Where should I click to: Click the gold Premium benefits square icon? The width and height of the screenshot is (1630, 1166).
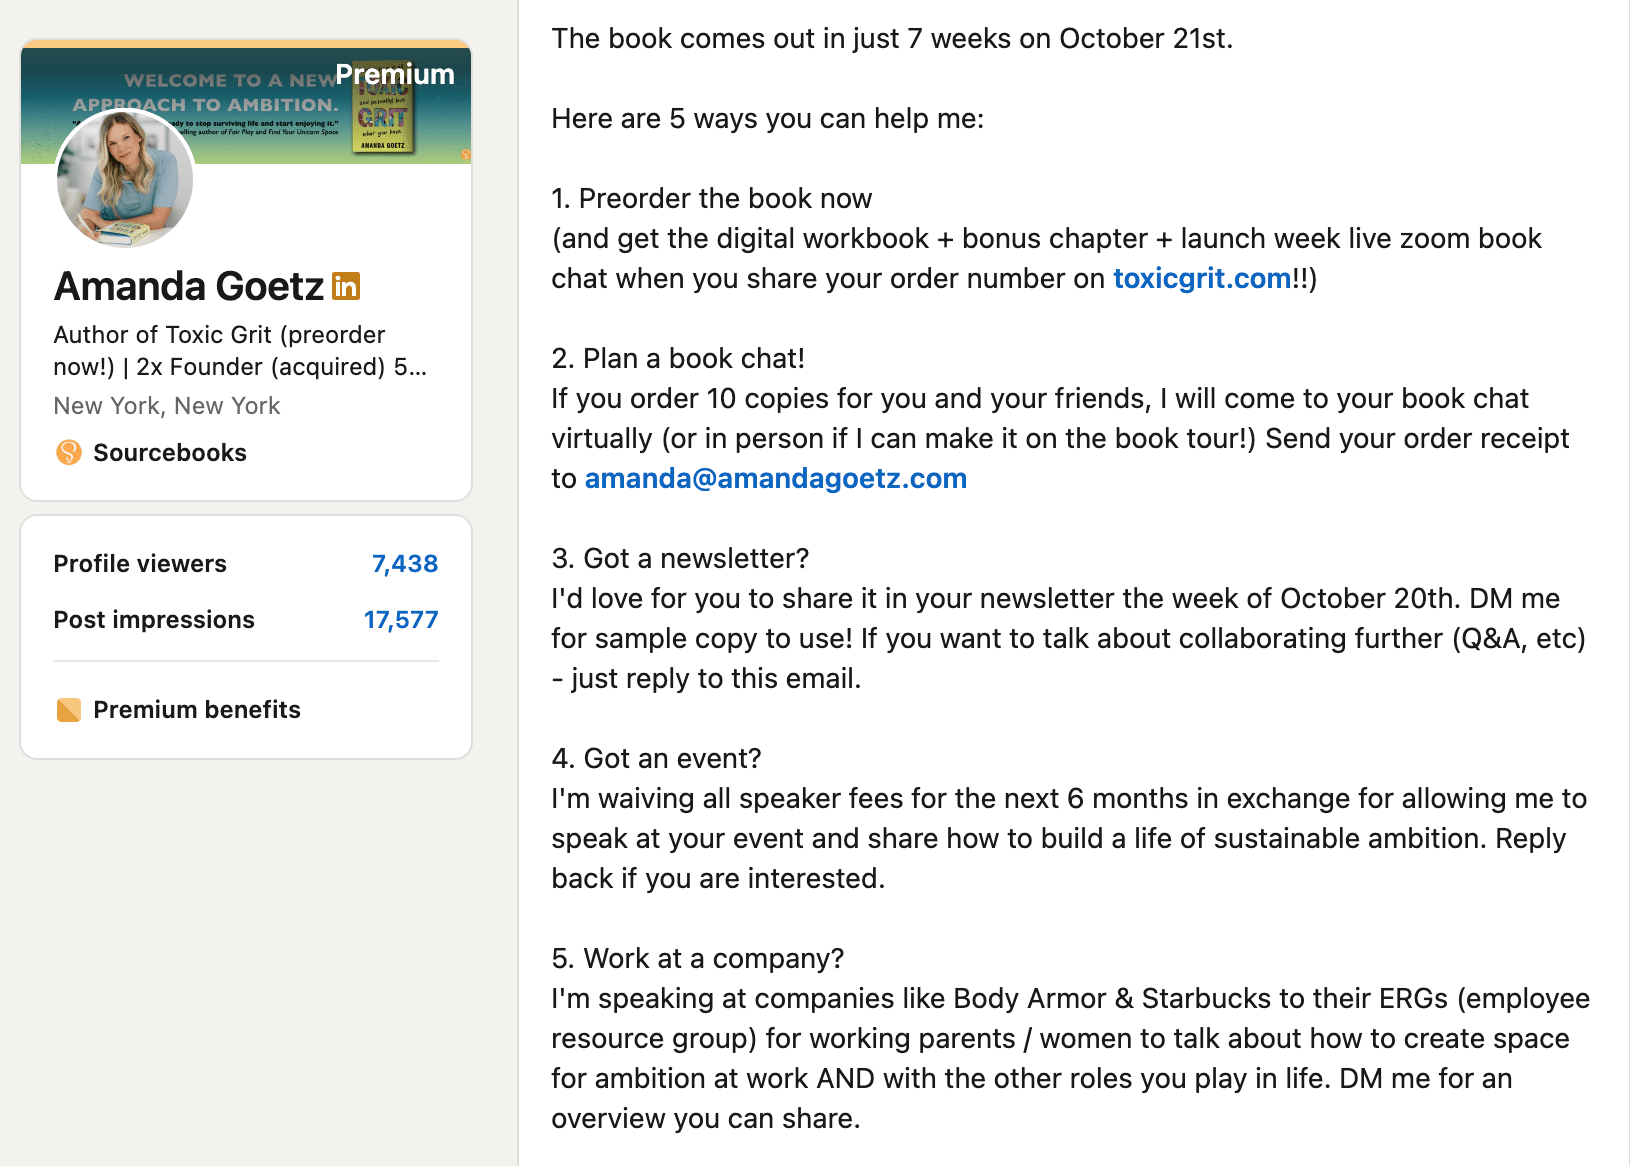coord(69,710)
